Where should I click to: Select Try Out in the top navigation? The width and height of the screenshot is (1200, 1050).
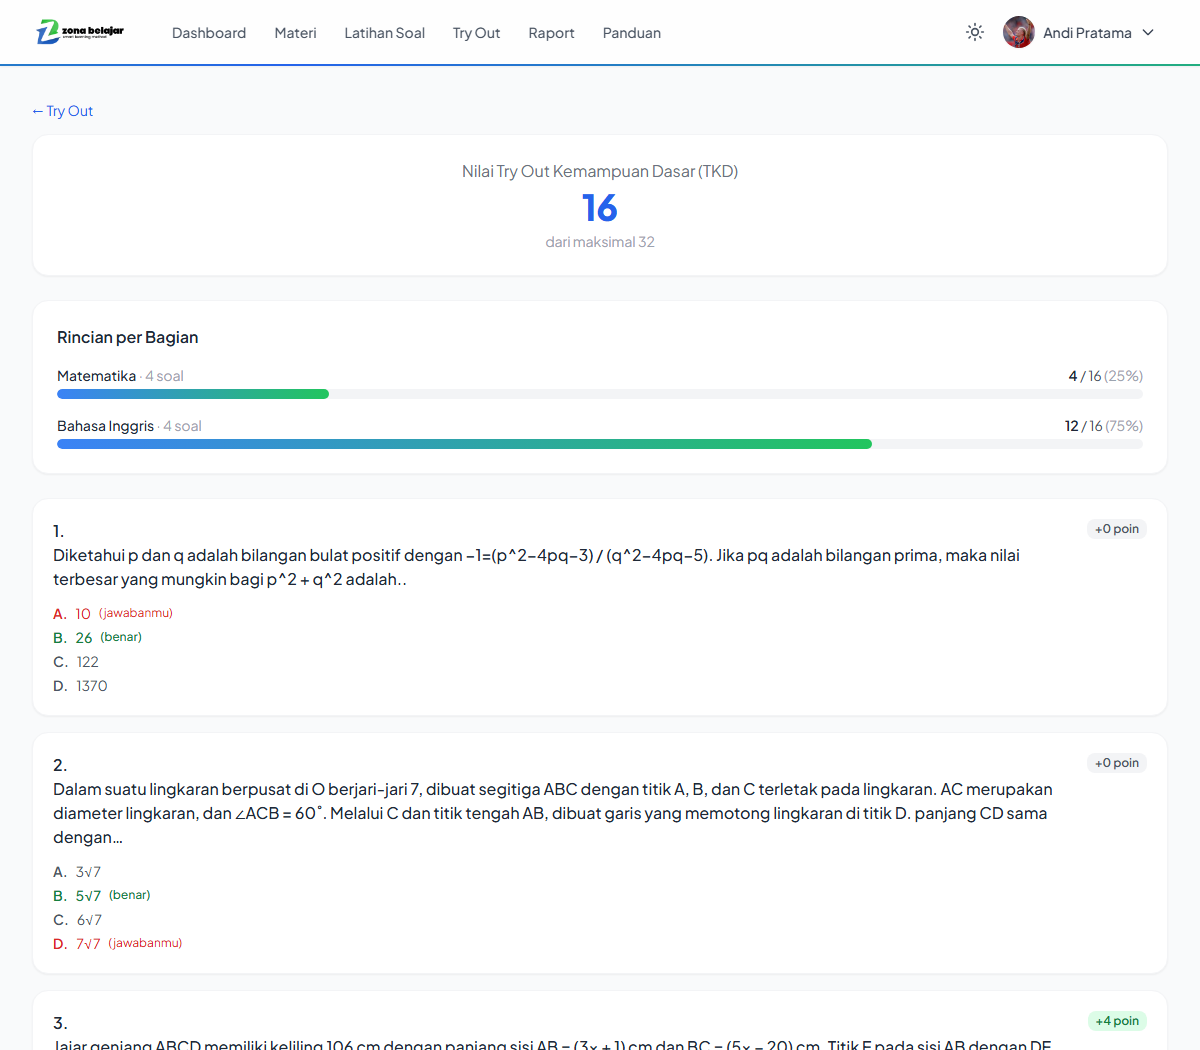point(476,33)
